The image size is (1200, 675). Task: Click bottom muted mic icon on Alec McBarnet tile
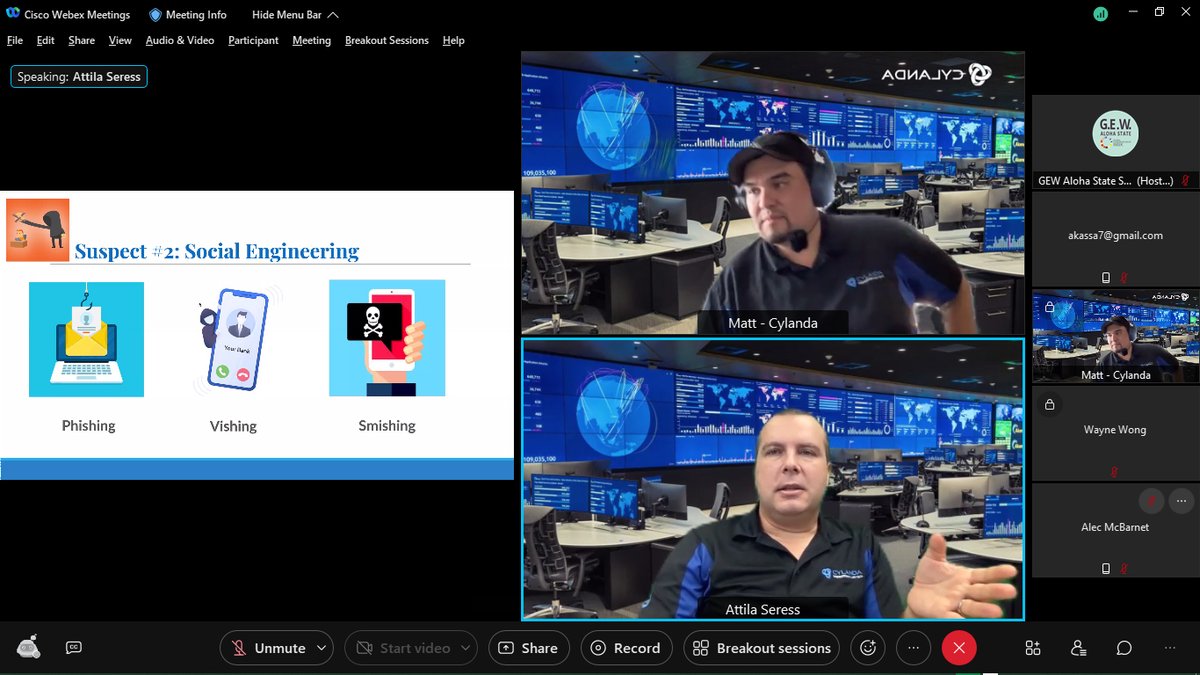tap(1124, 568)
